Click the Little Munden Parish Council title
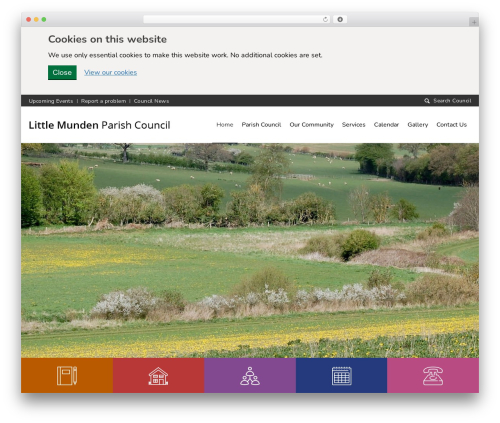The image size is (500, 423). [x=99, y=125]
